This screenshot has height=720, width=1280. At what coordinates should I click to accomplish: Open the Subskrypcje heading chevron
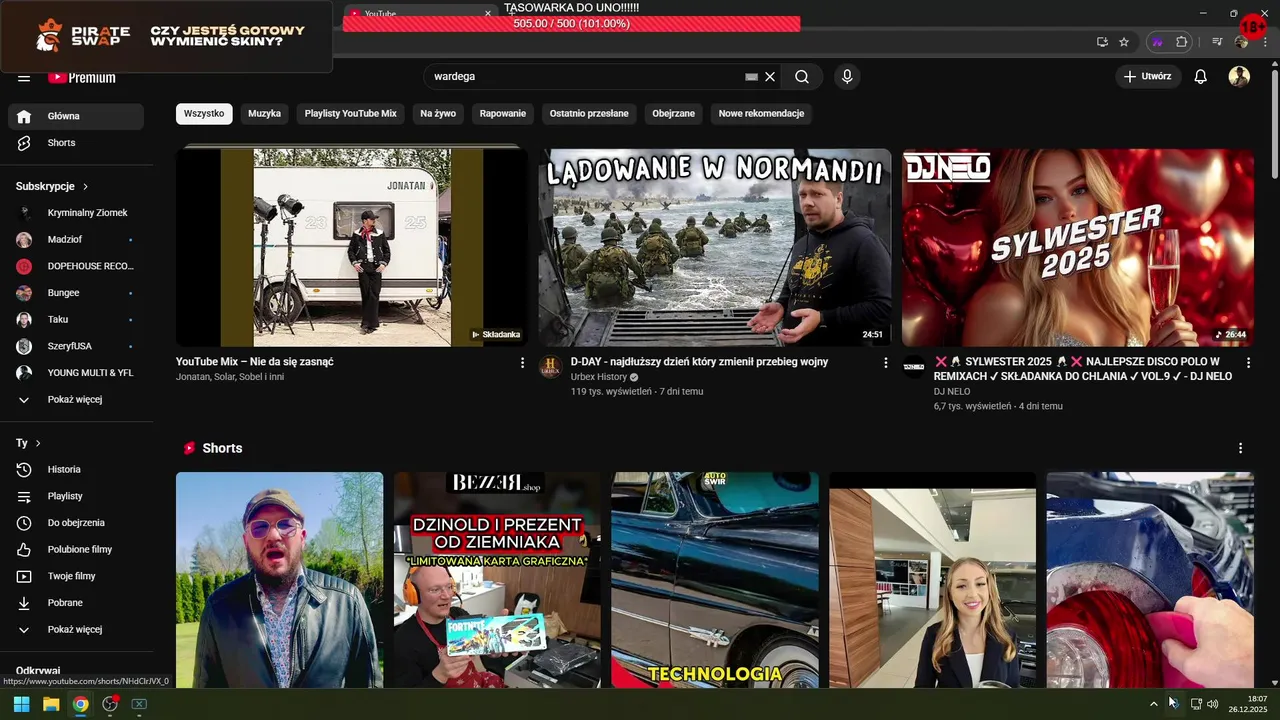[85, 187]
